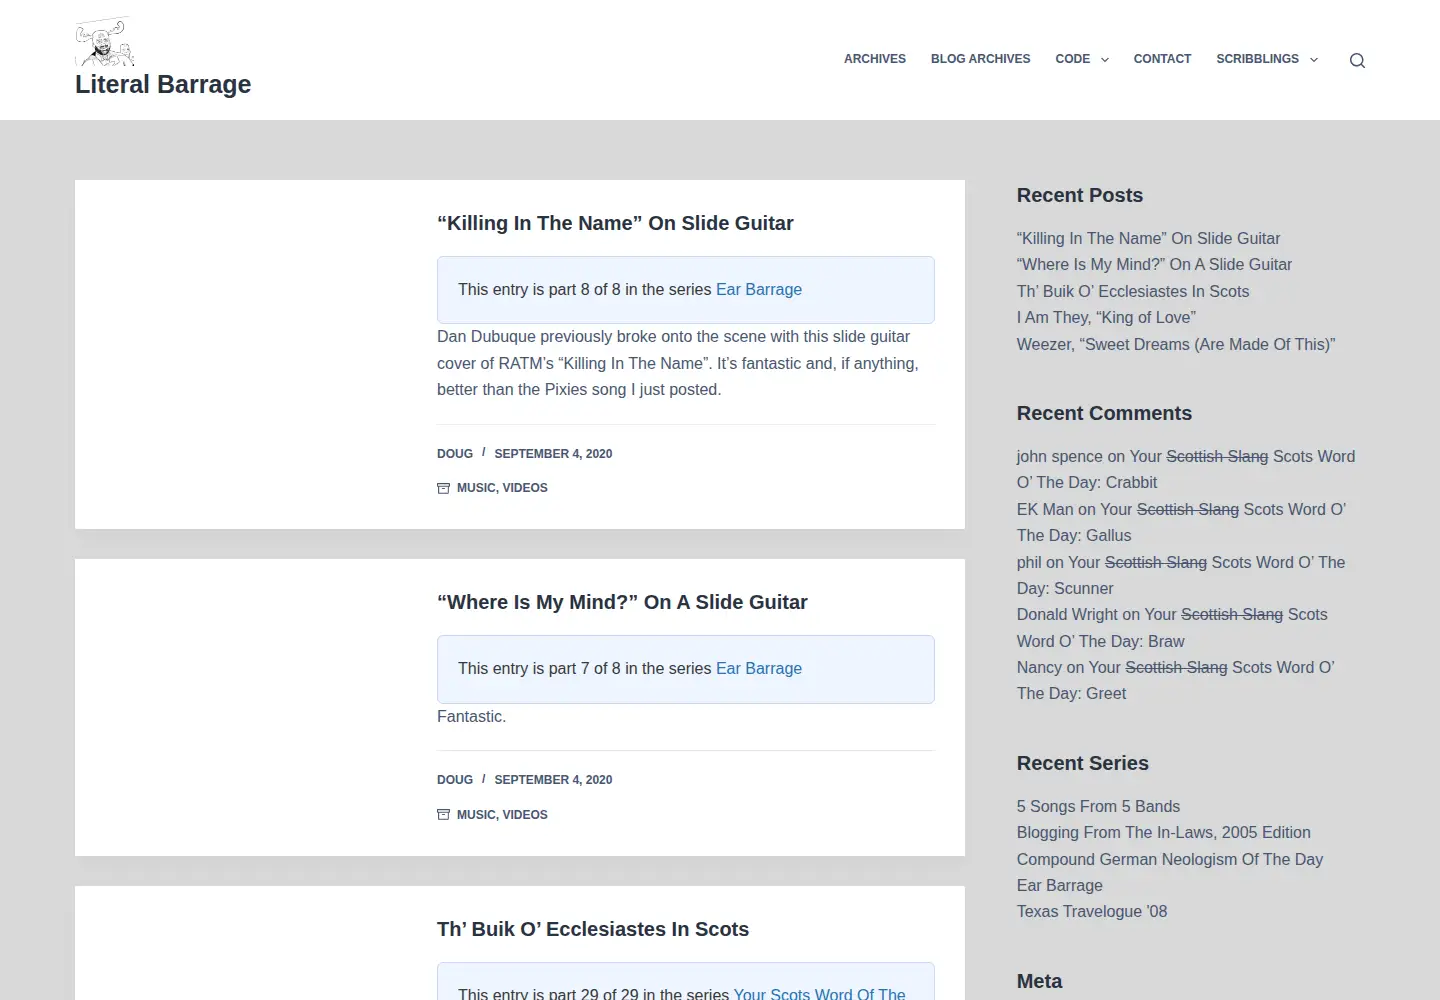Image resolution: width=1440 pixels, height=1000 pixels.
Task: Open Videos category on first post
Action: tap(525, 488)
